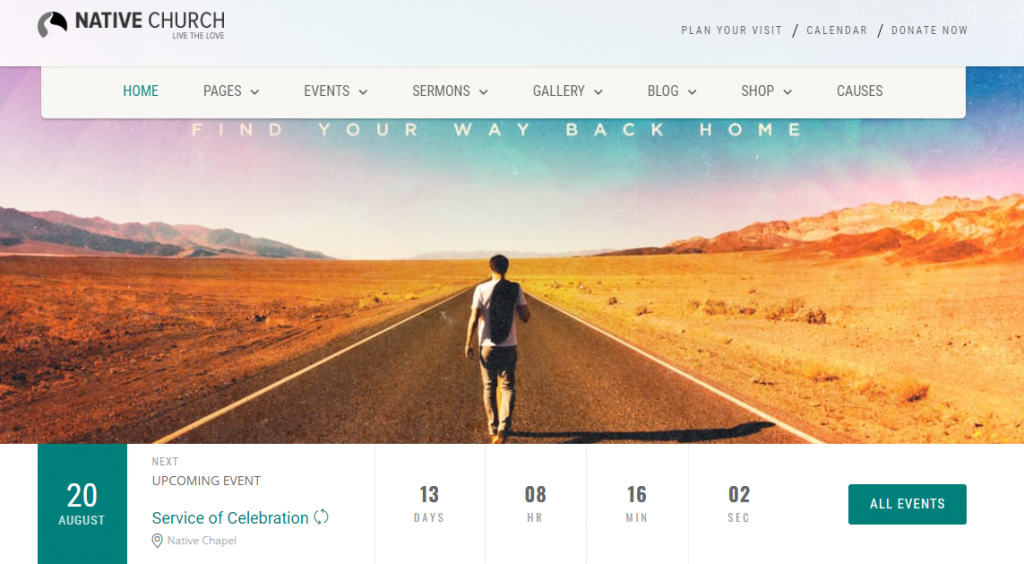Click the Donate Now link
1024x564 pixels.
(x=929, y=30)
